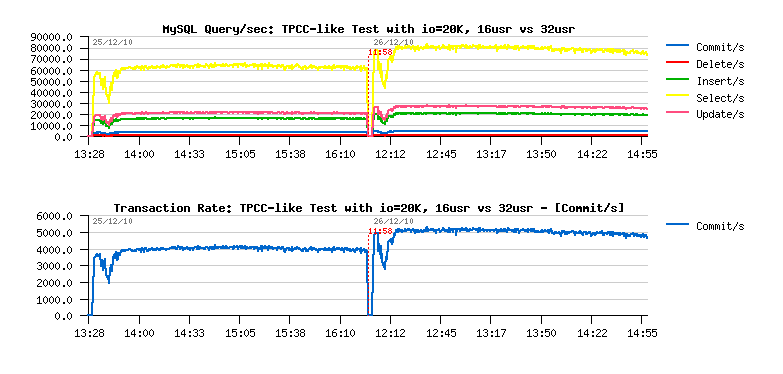The width and height of the screenshot is (783, 374).
Task: Click the blue Commit/s swatch in the top legend
Action: (678, 46)
